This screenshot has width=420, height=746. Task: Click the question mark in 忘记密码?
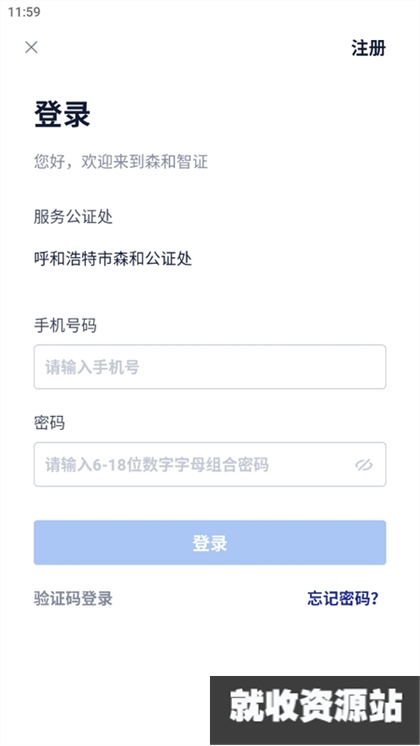coord(374,599)
